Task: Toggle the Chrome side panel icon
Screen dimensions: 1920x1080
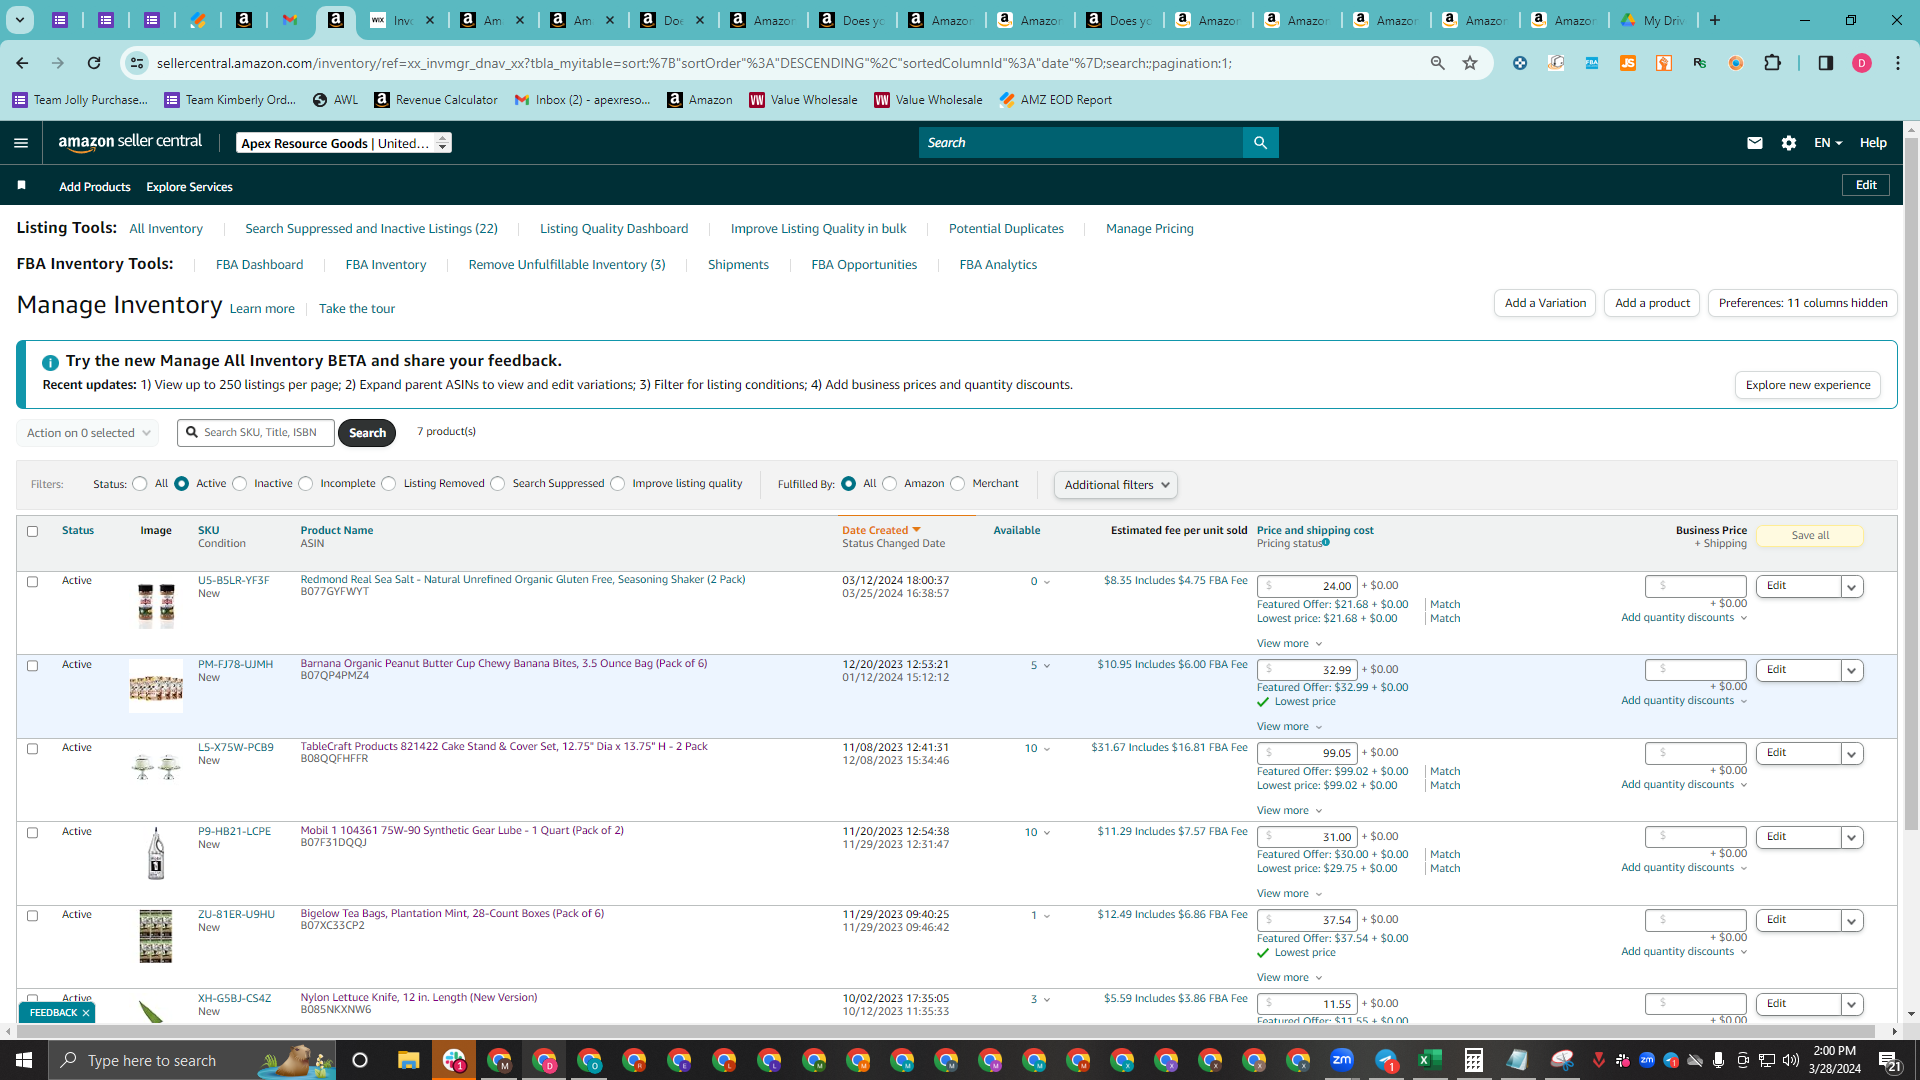Action: pos(1826,63)
